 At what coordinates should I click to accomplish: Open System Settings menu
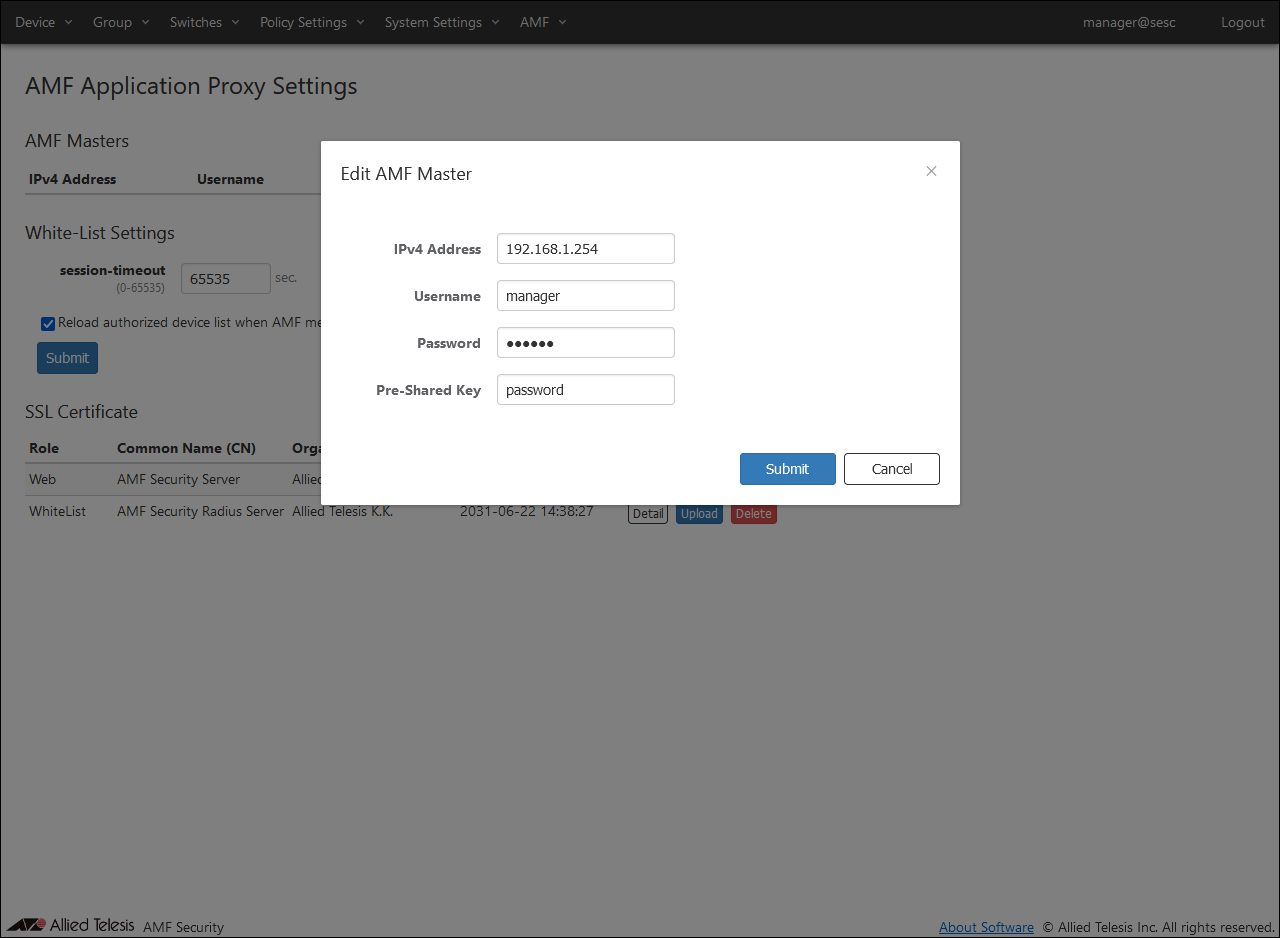442,22
